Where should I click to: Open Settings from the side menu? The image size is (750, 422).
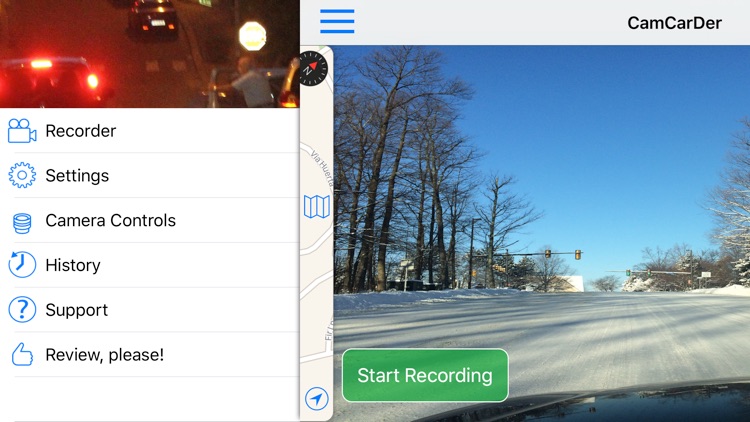coord(150,176)
